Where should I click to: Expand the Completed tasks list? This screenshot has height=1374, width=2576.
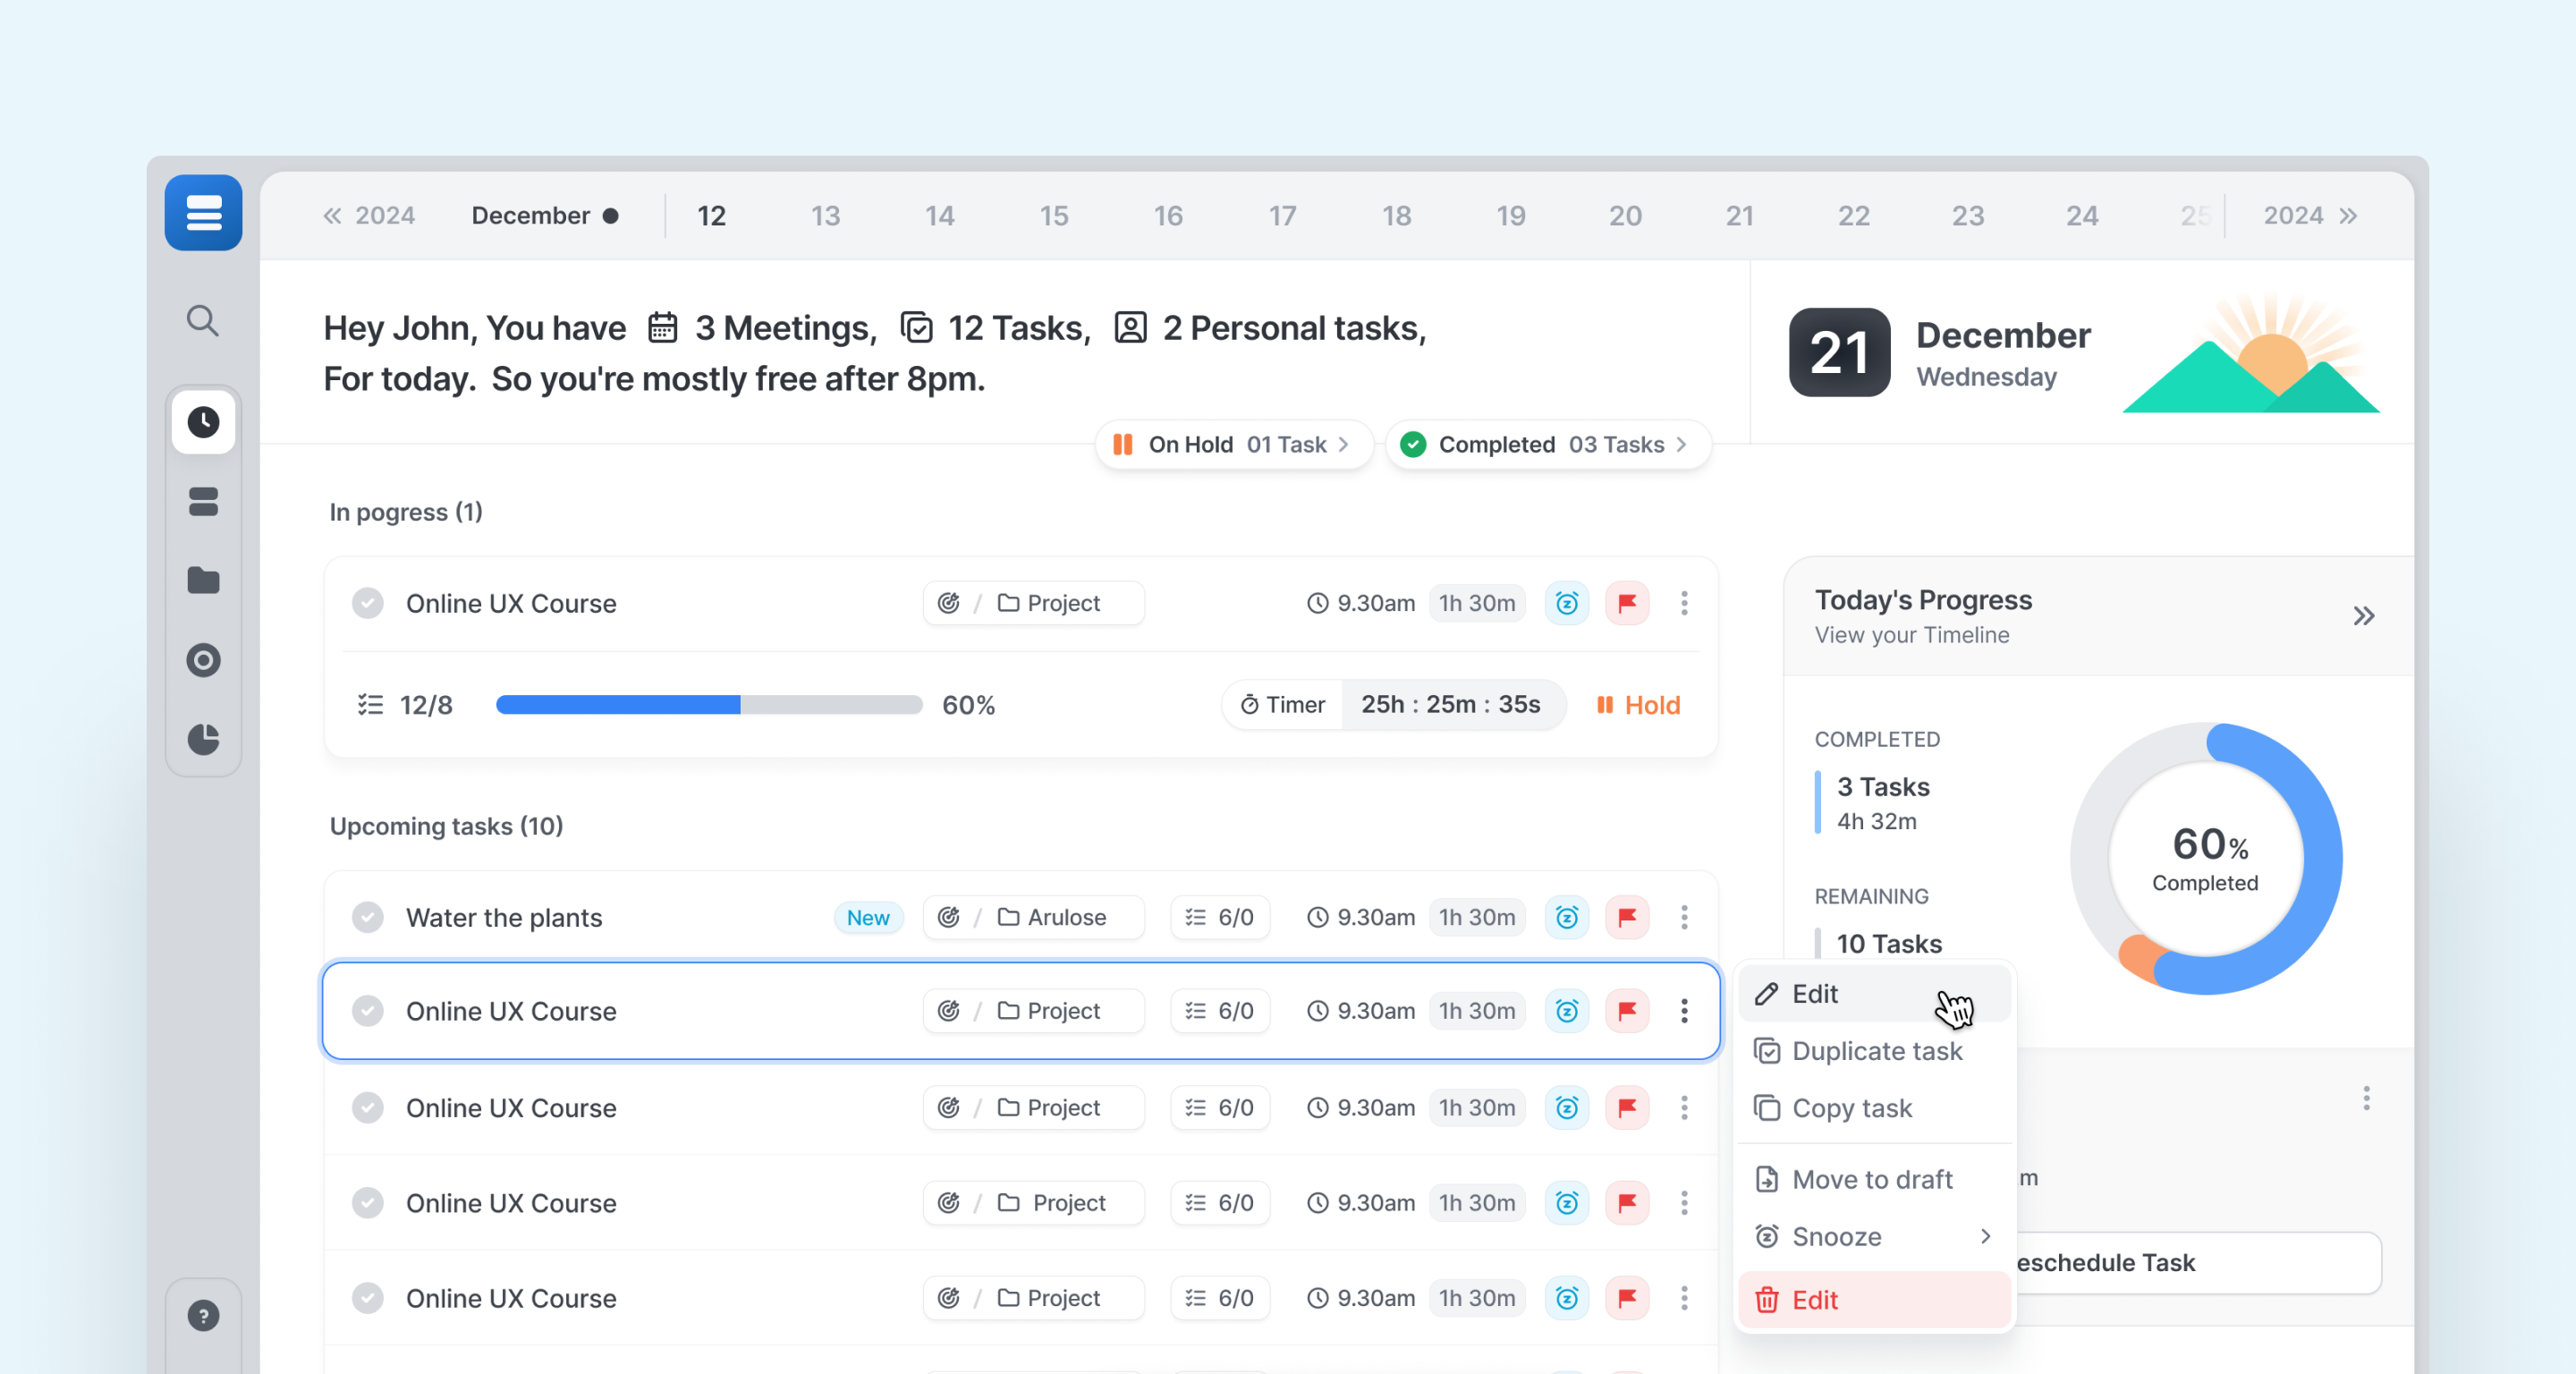pos(1547,444)
